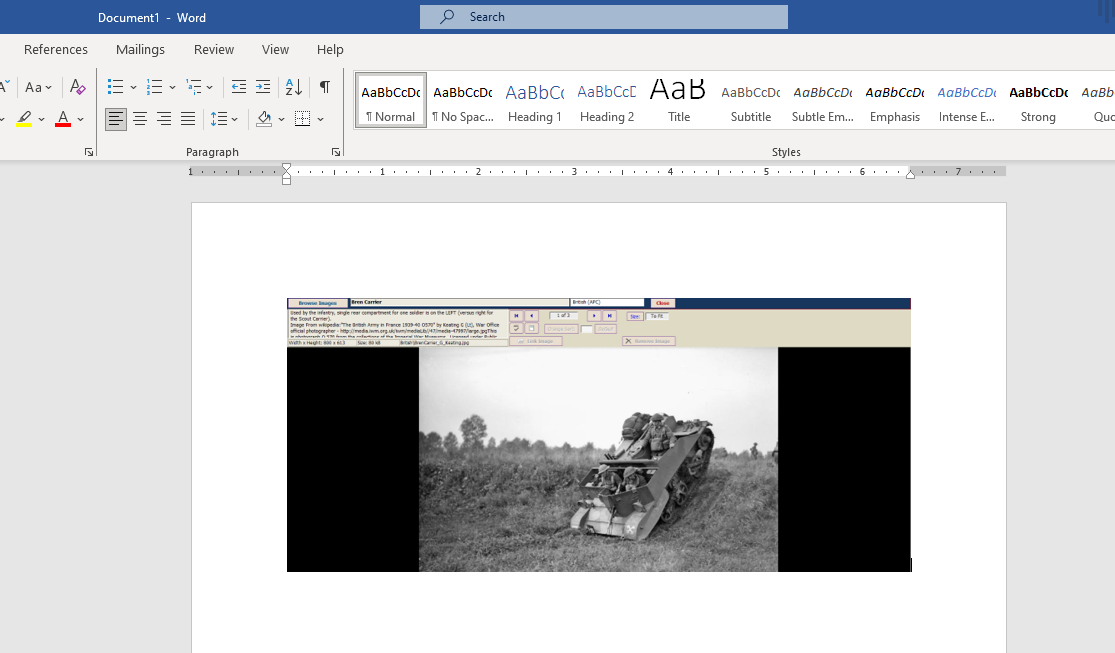Apply the bullet list icon
Image resolution: width=1115 pixels, height=653 pixels.
click(x=116, y=87)
